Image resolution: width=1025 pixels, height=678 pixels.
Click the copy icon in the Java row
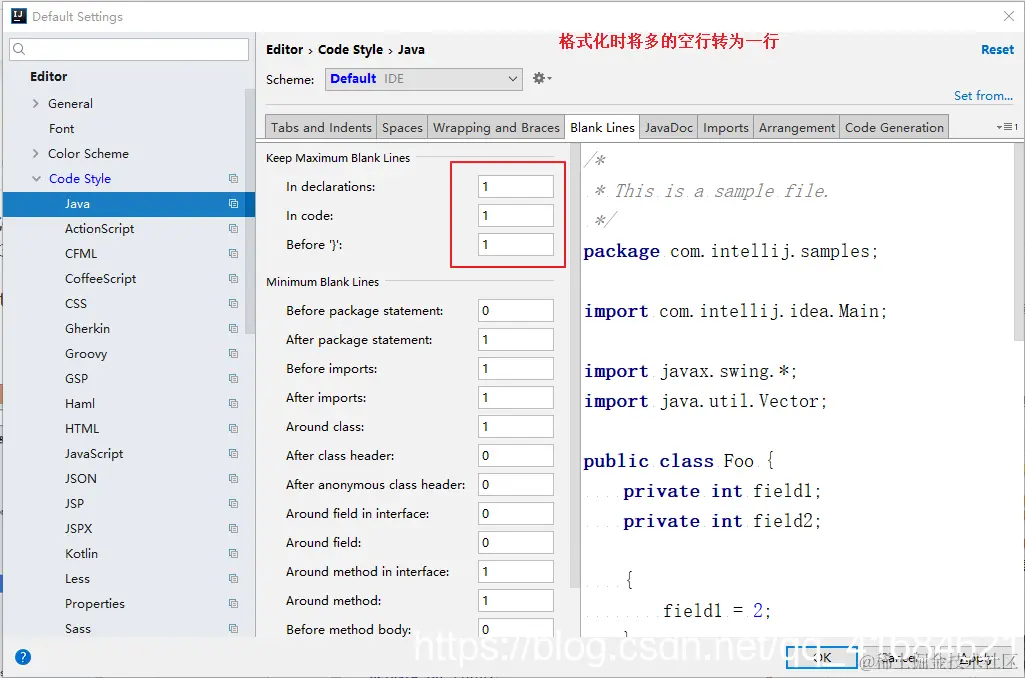[x=233, y=203]
